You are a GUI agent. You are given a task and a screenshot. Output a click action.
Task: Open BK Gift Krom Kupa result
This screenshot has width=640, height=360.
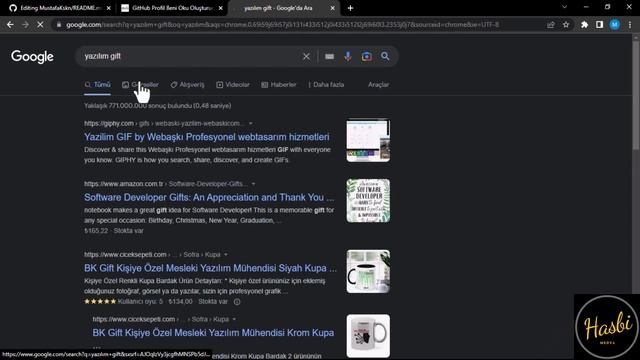[x=213, y=333]
